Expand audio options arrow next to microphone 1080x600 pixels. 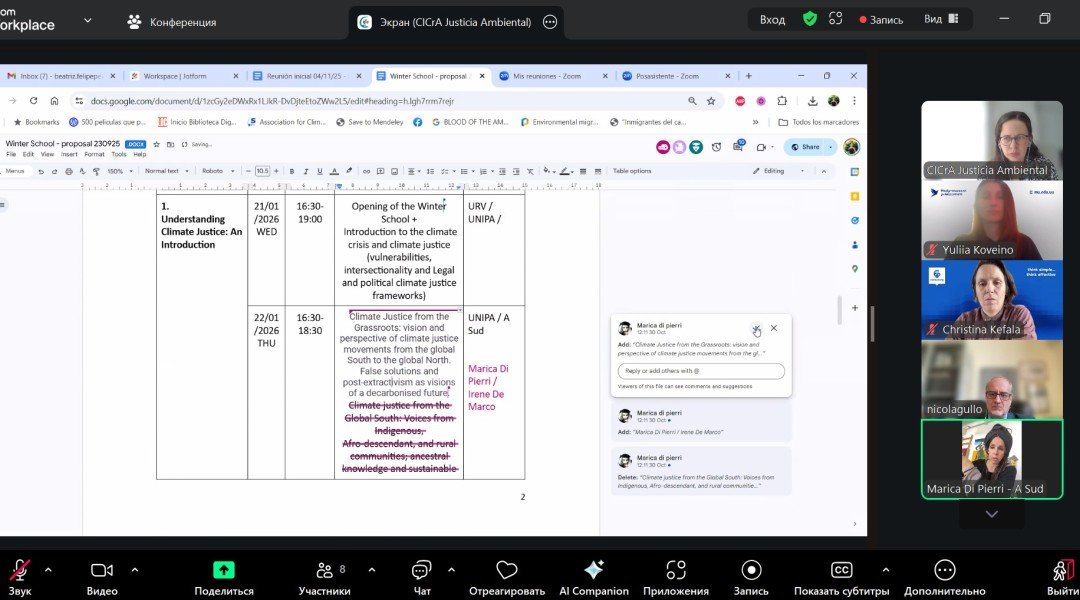pos(48,569)
